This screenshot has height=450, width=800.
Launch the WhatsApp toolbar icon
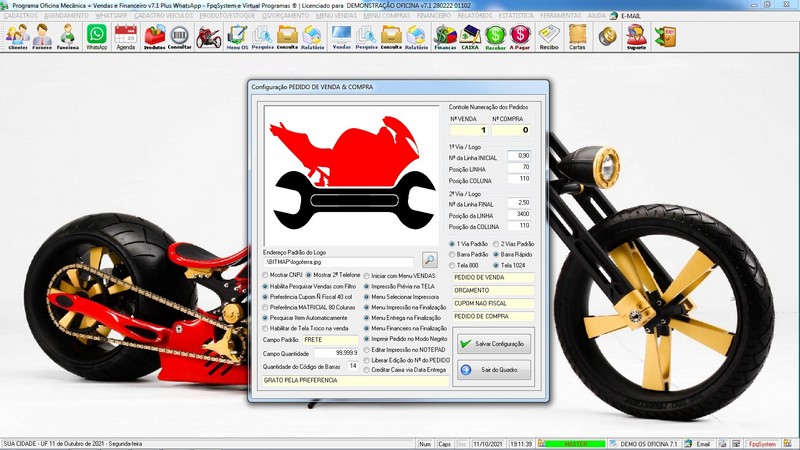[96, 37]
